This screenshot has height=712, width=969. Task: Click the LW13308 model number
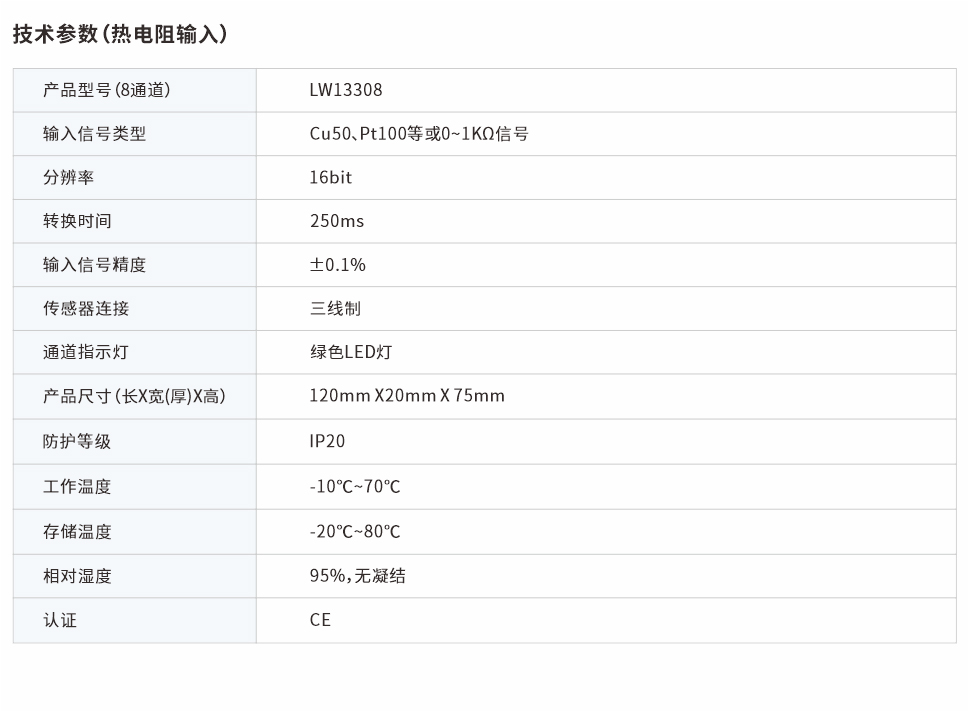346,90
